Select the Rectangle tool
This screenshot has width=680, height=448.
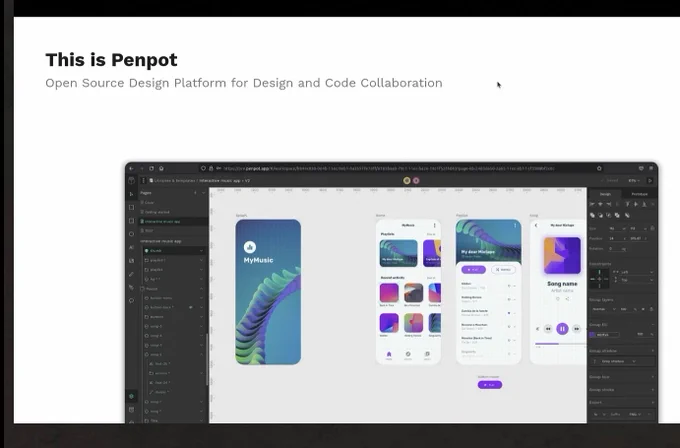[x=131, y=221]
